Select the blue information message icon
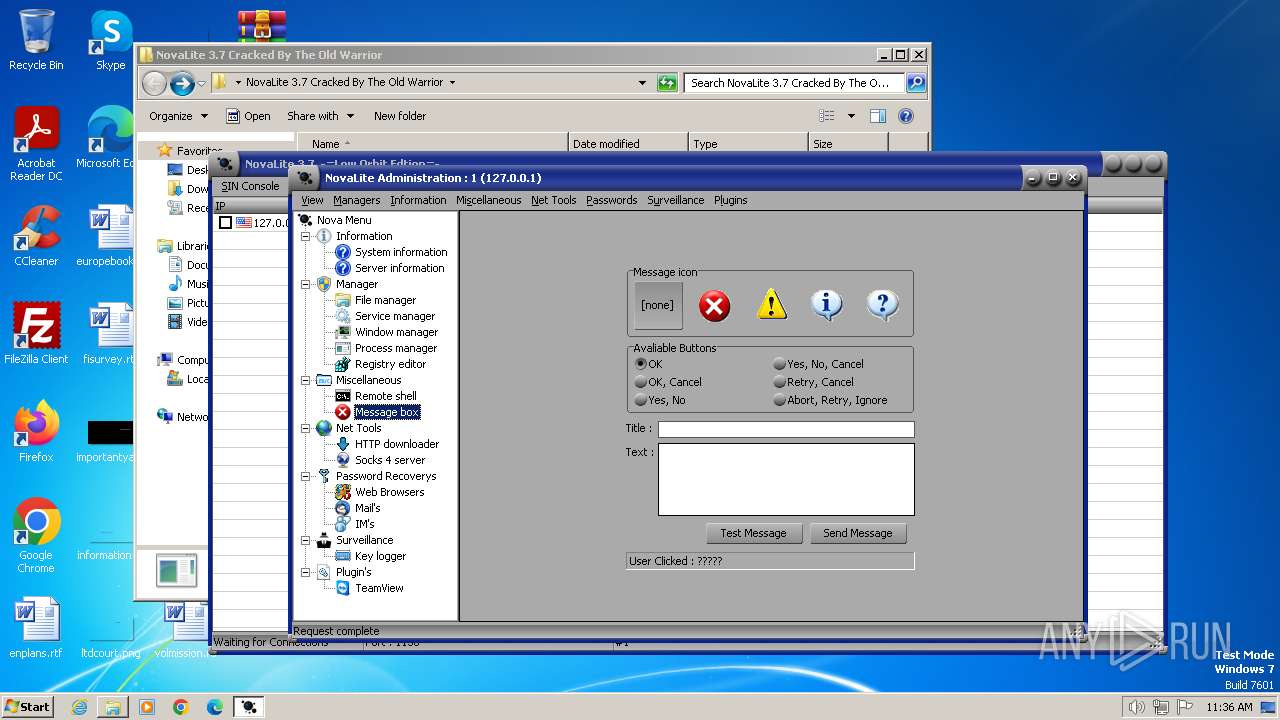The width and height of the screenshot is (1280, 720). pyautogui.click(x=827, y=305)
